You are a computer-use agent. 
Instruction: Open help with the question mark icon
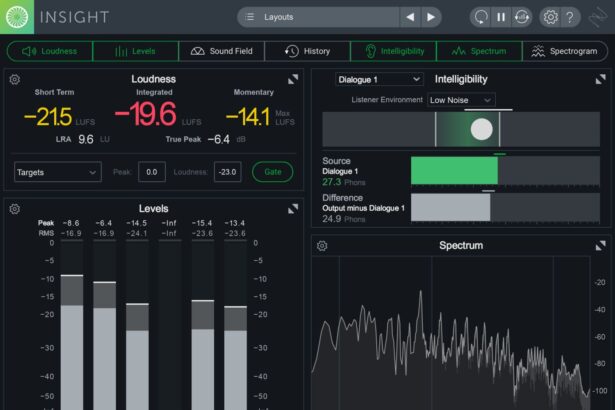click(570, 17)
